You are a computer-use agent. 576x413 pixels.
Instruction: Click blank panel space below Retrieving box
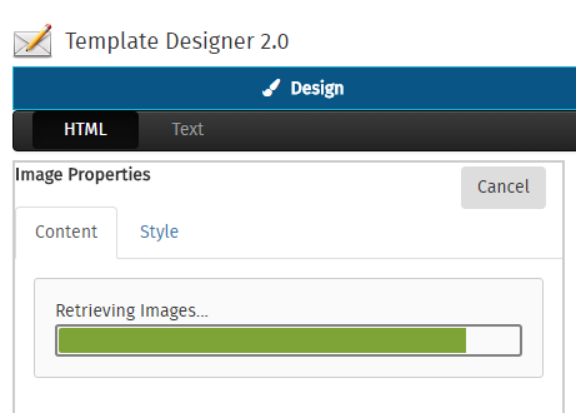click(x=288, y=395)
